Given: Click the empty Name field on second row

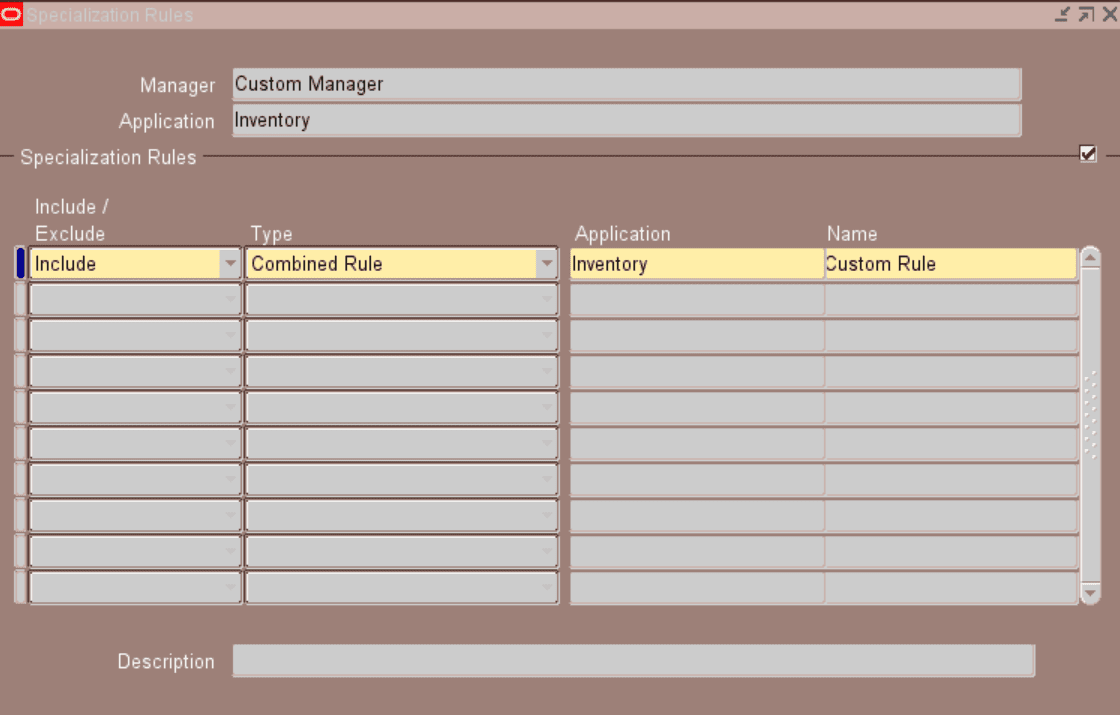Looking at the screenshot, I should (x=950, y=299).
